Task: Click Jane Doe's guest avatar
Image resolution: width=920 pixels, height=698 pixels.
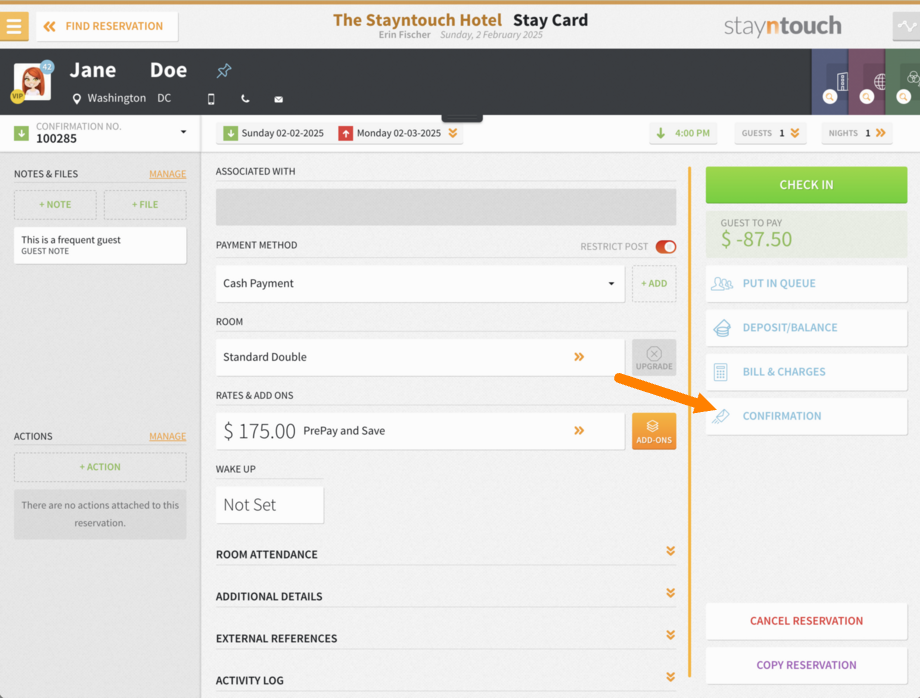Action: pos(33,82)
